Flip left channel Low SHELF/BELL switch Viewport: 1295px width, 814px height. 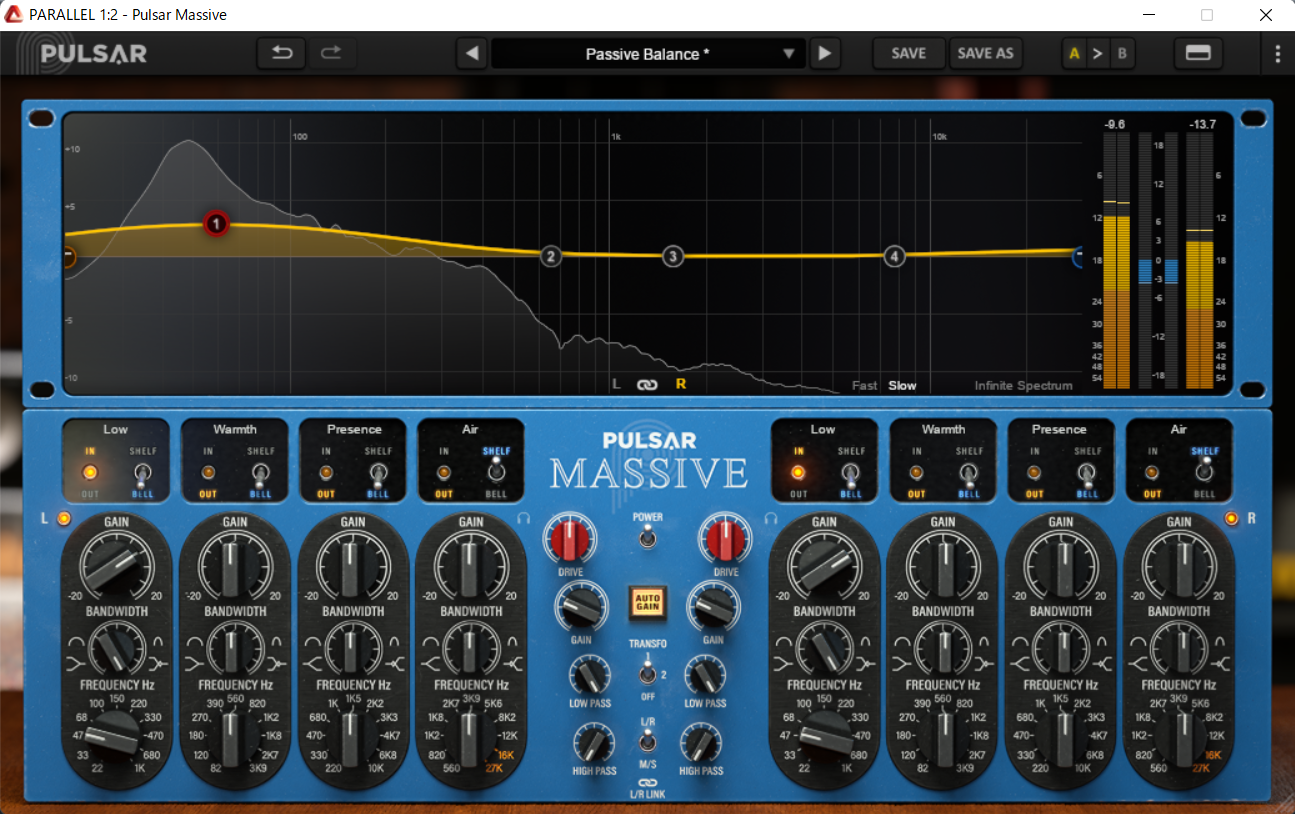(x=142, y=472)
